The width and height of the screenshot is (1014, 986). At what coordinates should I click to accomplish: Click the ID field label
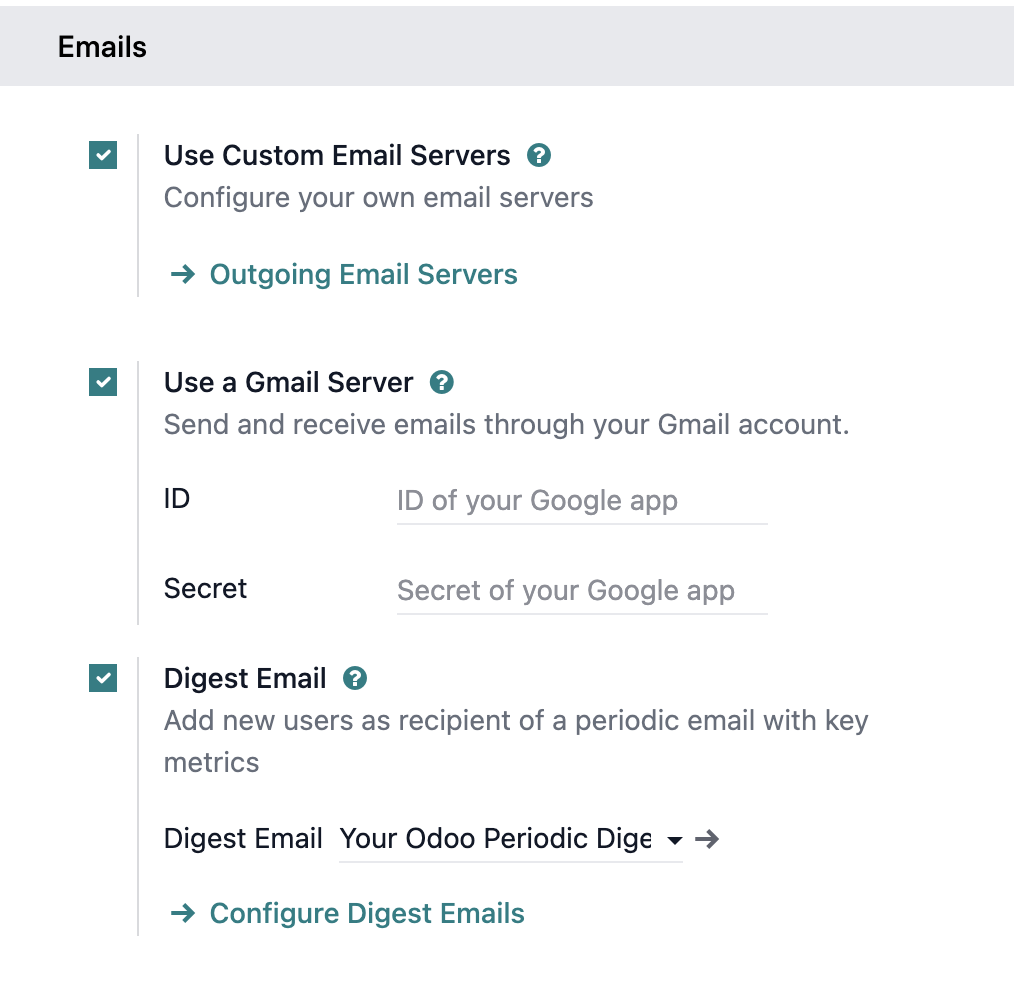[x=177, y=498]
